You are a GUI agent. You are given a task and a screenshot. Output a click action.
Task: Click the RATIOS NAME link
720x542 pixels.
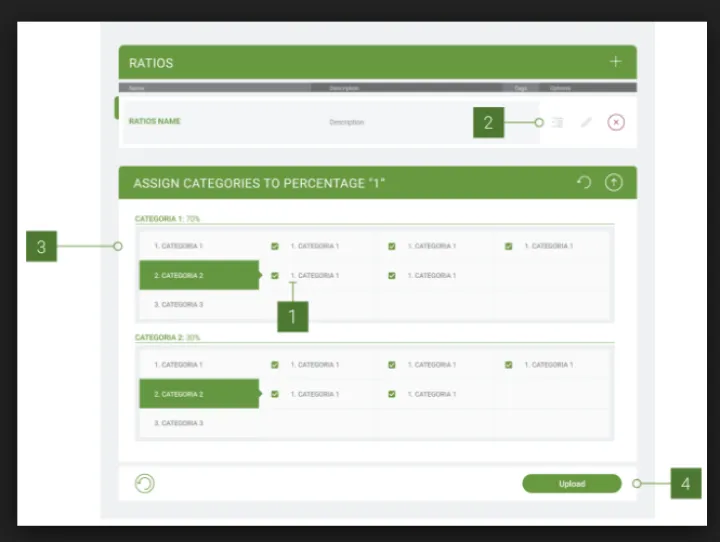coord(155,122)
